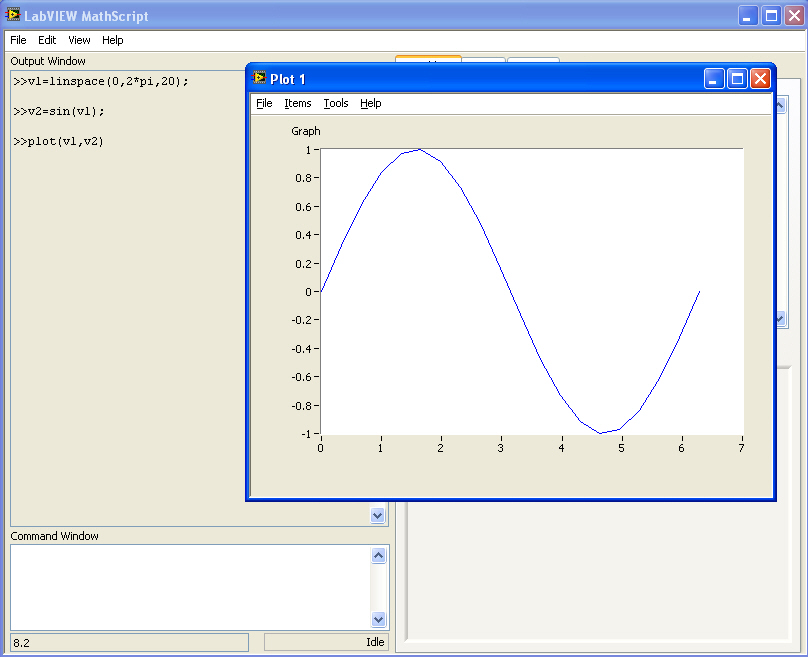Close the LabVIEW MathScript main window

(794, 15)
